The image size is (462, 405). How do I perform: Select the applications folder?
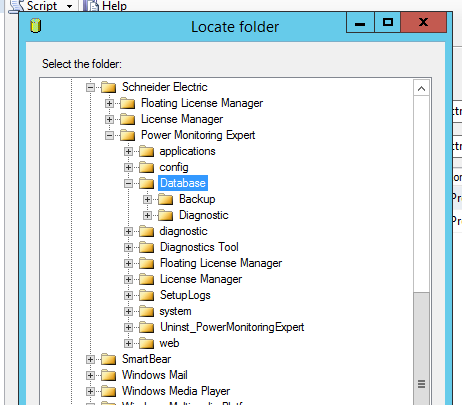187,151
